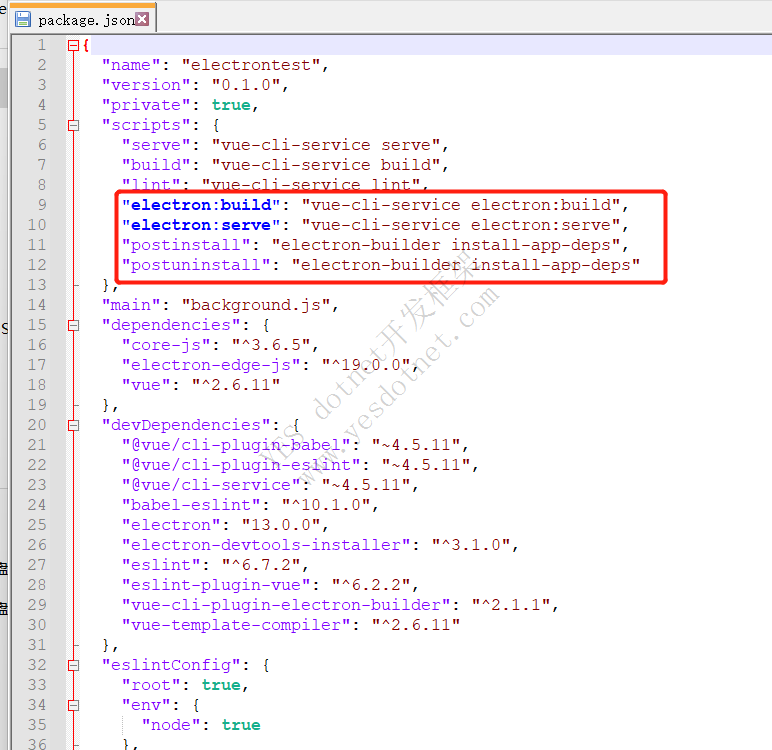Click the "^6.7.2" eslint version
Viewport: 772px width, 750px height.
[x=261, y=565]
